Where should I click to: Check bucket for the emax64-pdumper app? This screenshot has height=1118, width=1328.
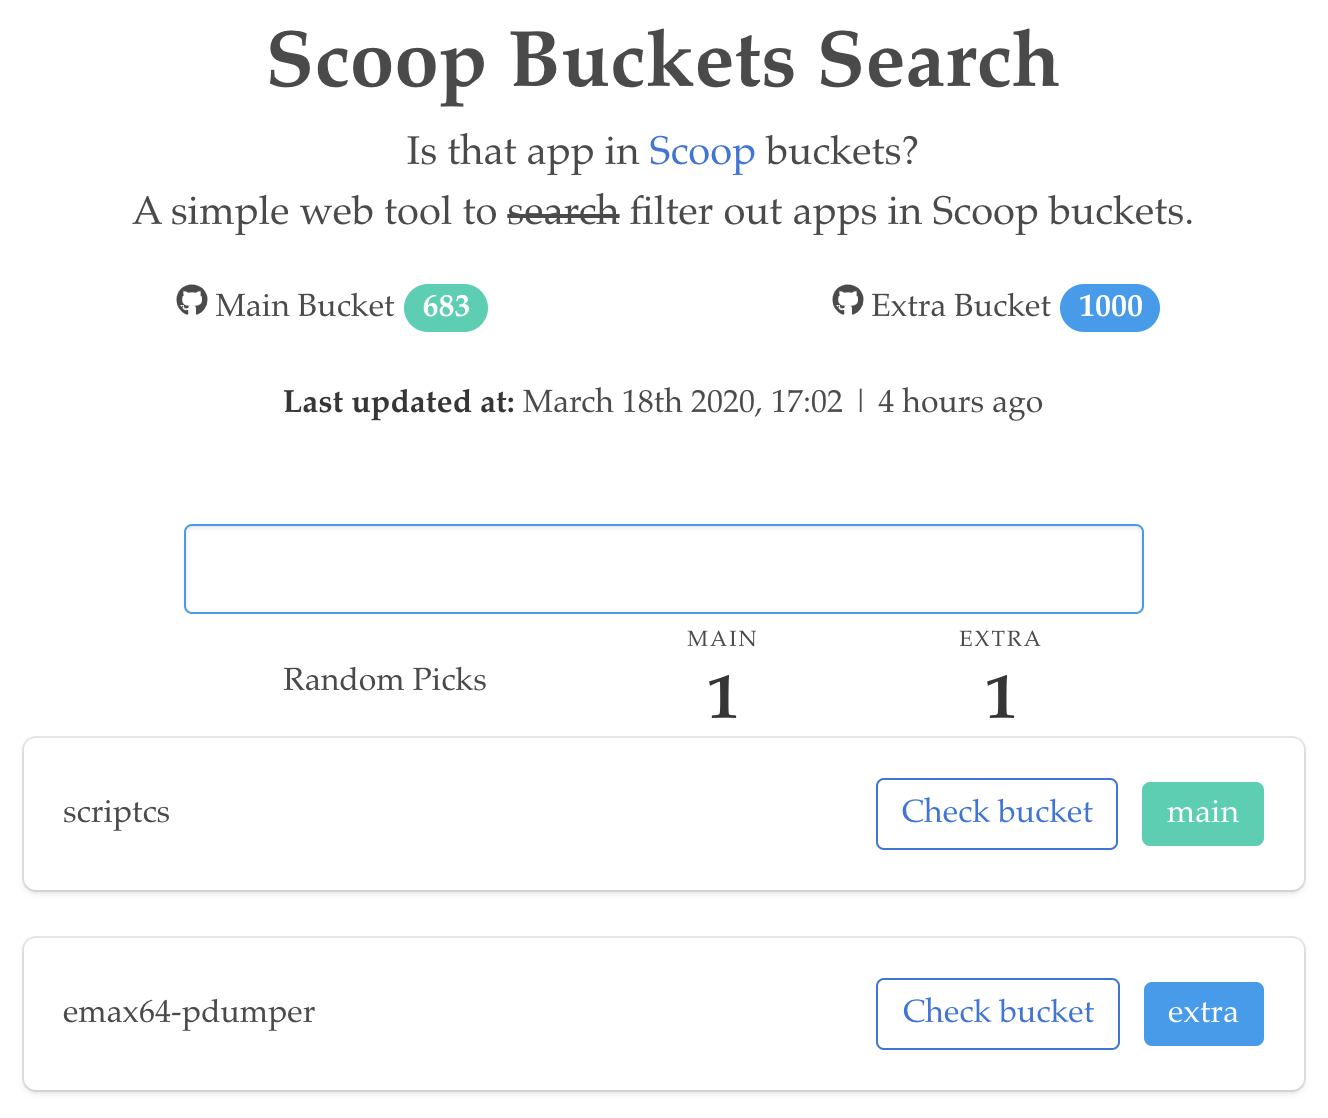997,1013
